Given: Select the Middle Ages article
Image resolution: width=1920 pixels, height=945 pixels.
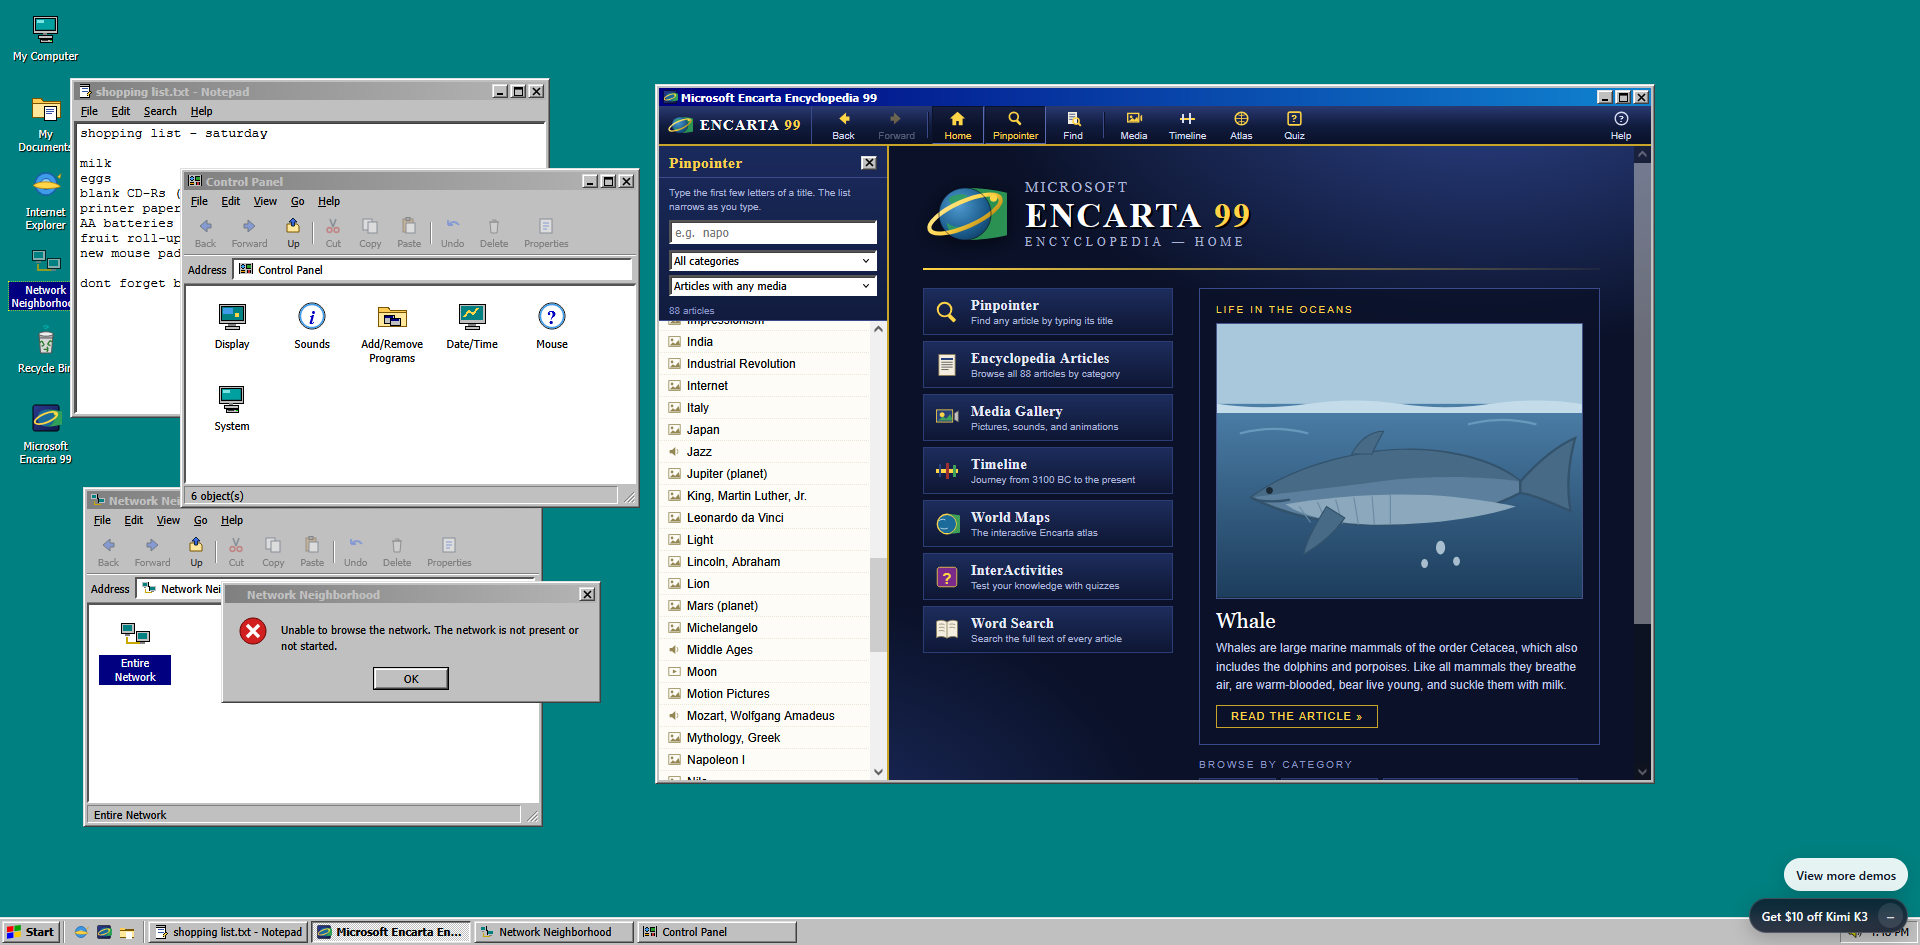Looking at the screenshot, I should click(x=764, y=650).
